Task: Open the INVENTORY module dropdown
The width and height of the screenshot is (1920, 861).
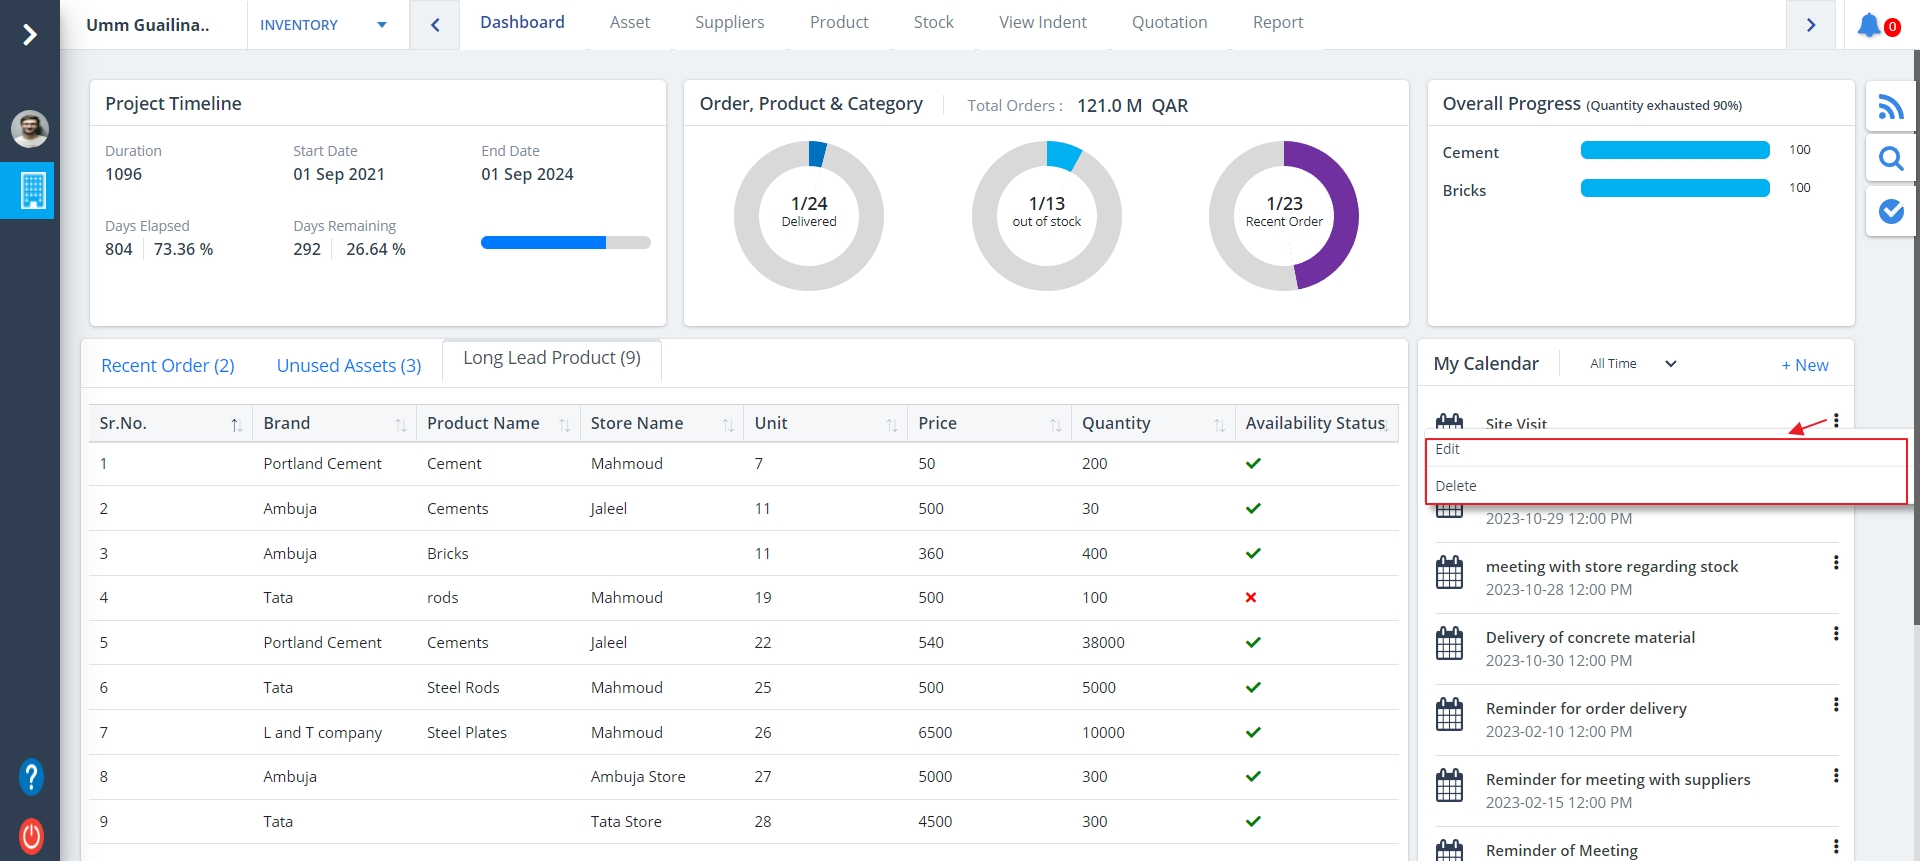Action: 323,25
